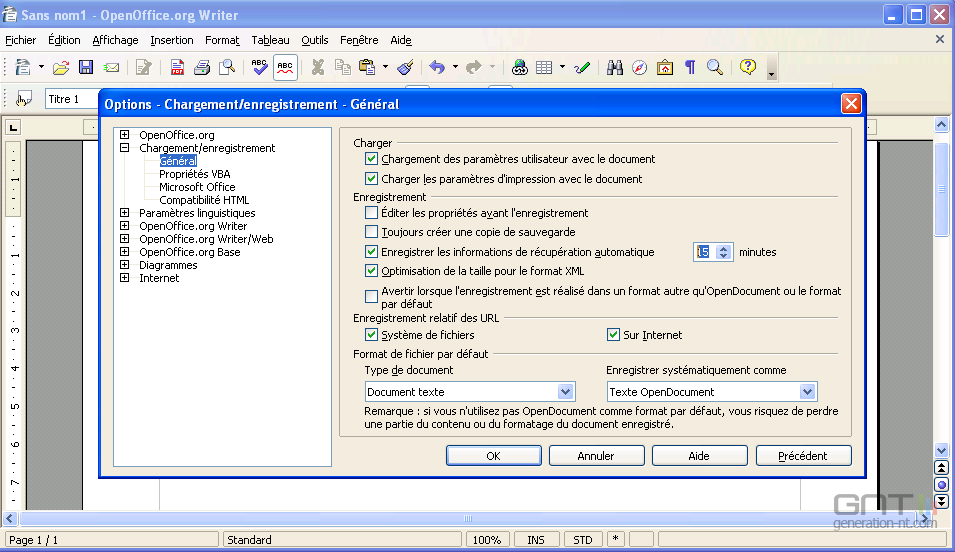Insert hyperlink icon in toolbar
955x552 pixels.
(520, 67)
